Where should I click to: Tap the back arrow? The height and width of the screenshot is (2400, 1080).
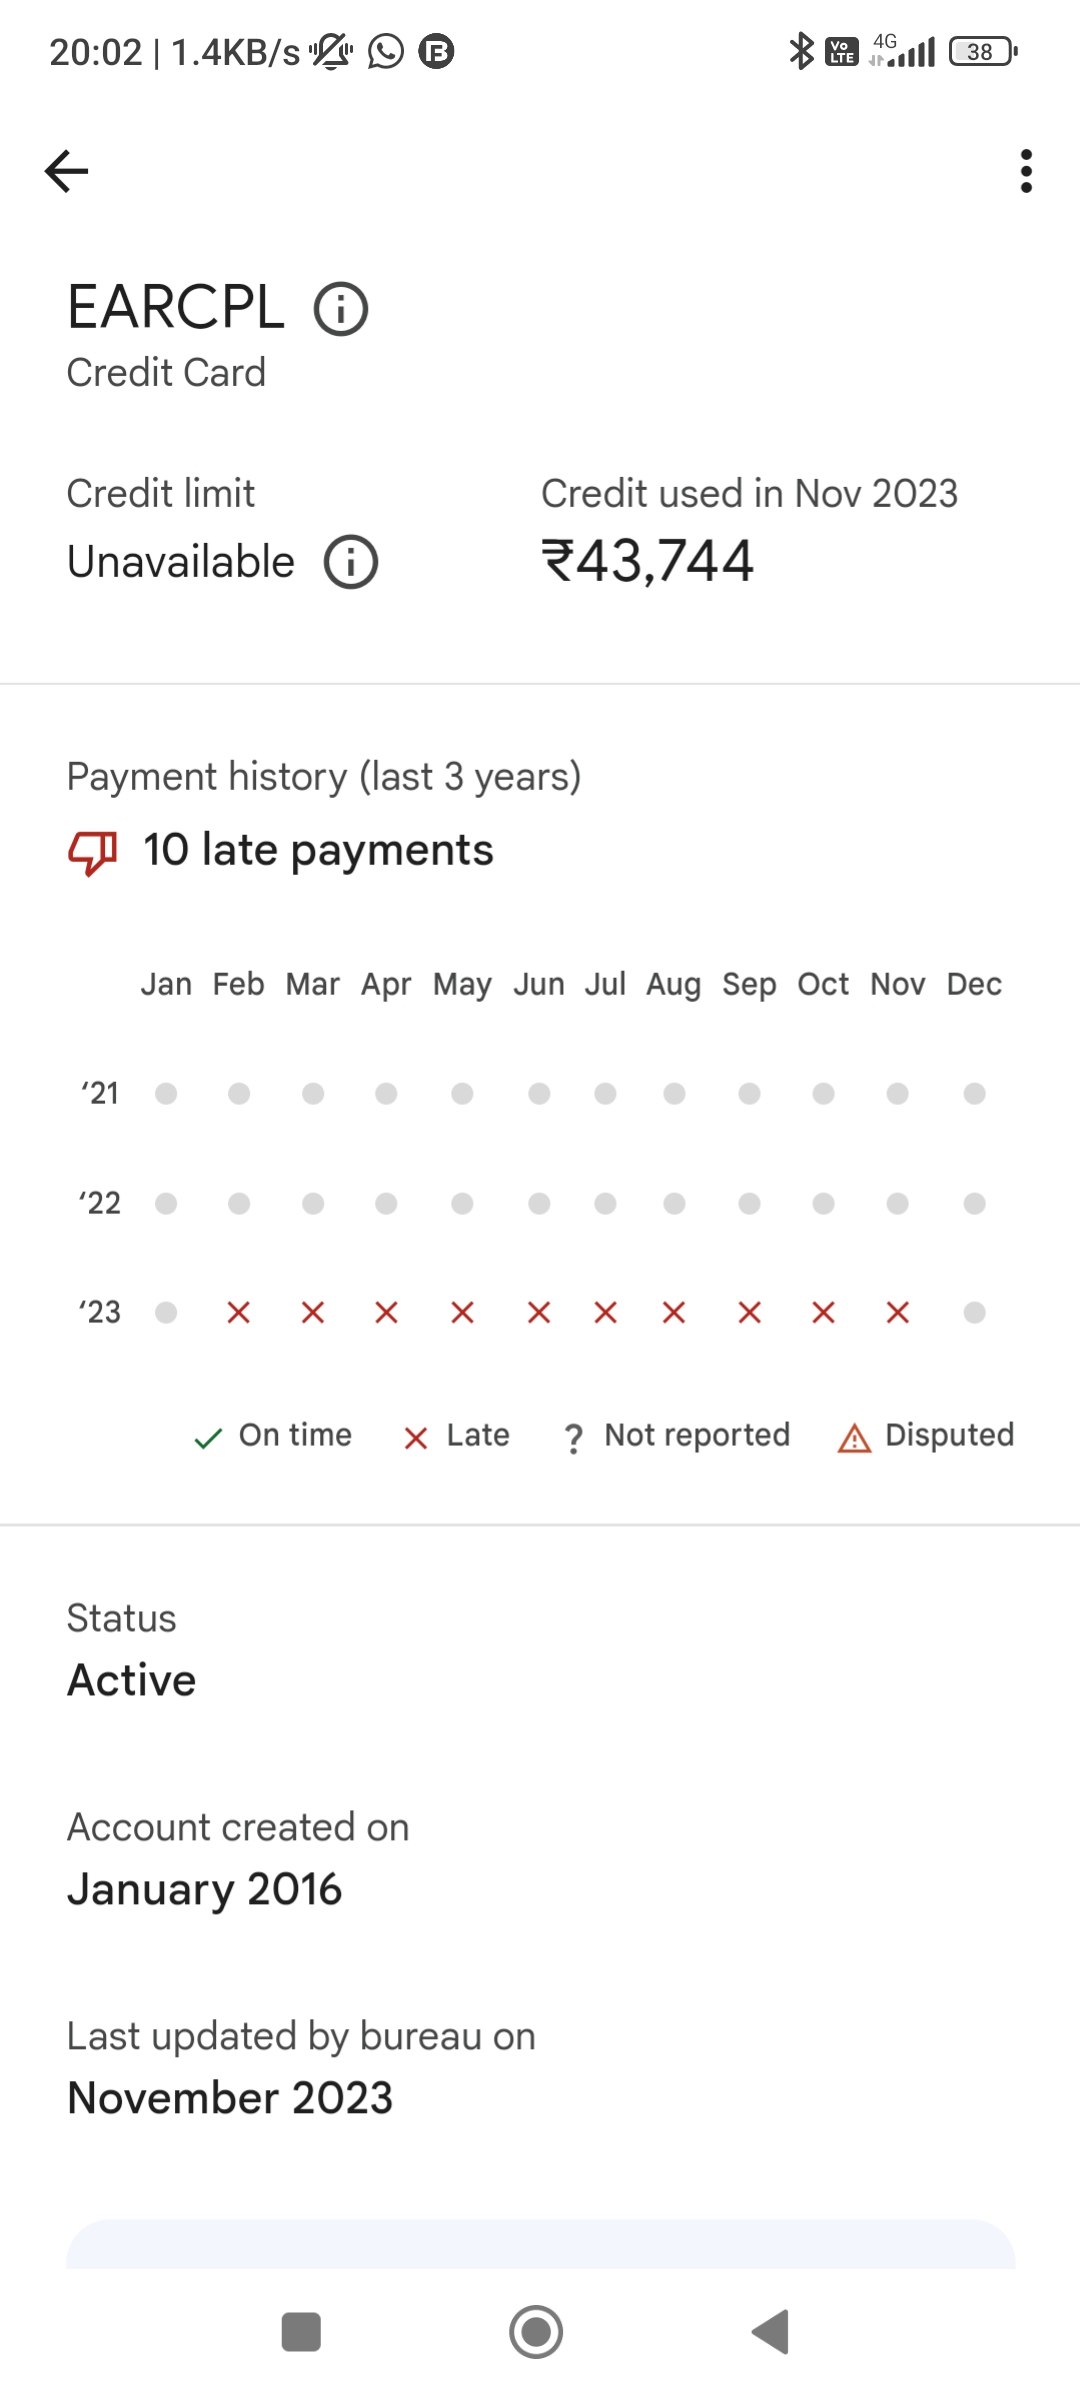(67, 171)
